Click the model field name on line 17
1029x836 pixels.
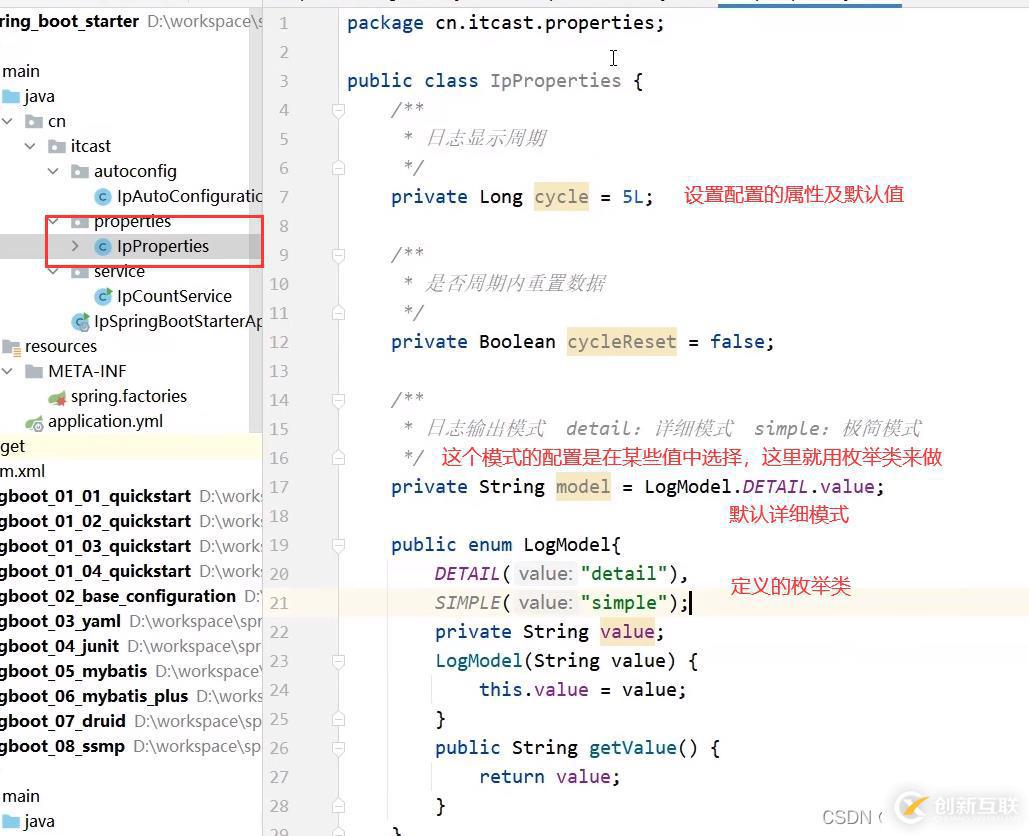point(583,487)
